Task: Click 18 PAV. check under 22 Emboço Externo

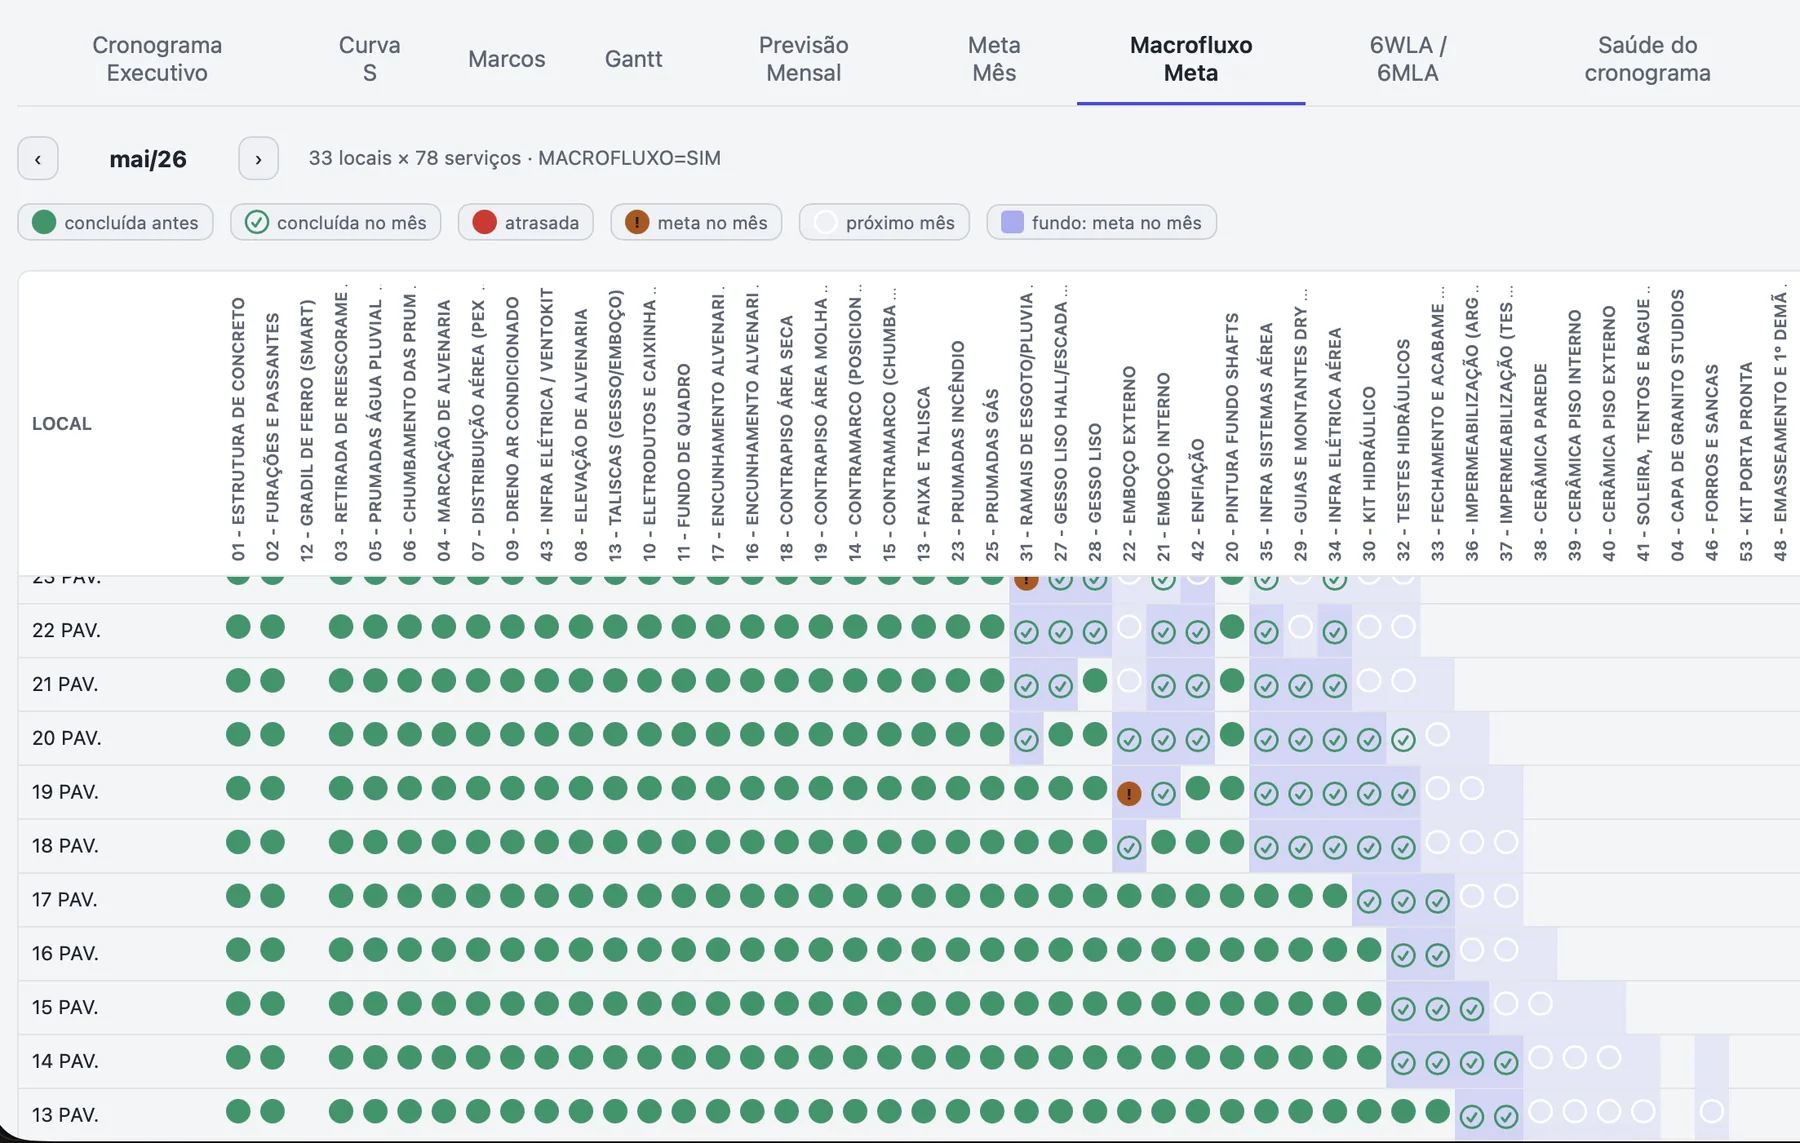Action: pyautogui.click(x=1129, y=847)
